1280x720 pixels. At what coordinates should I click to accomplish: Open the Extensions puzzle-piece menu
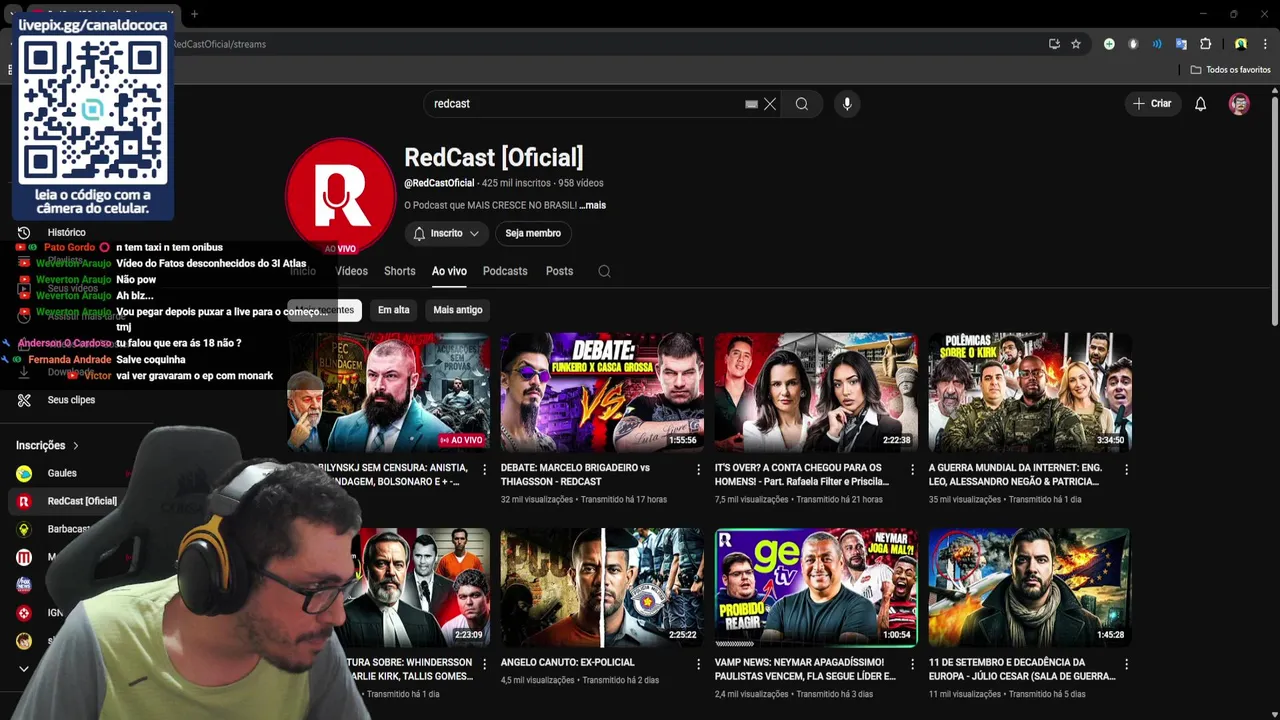pyautogui.click(x=1205, y=44)
